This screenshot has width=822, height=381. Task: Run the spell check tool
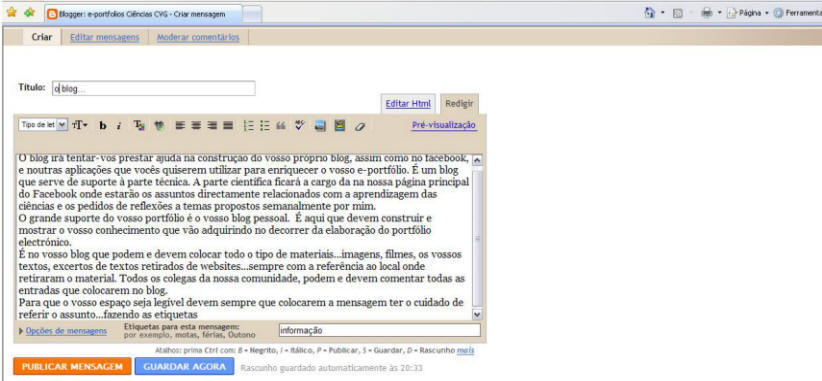299,125
